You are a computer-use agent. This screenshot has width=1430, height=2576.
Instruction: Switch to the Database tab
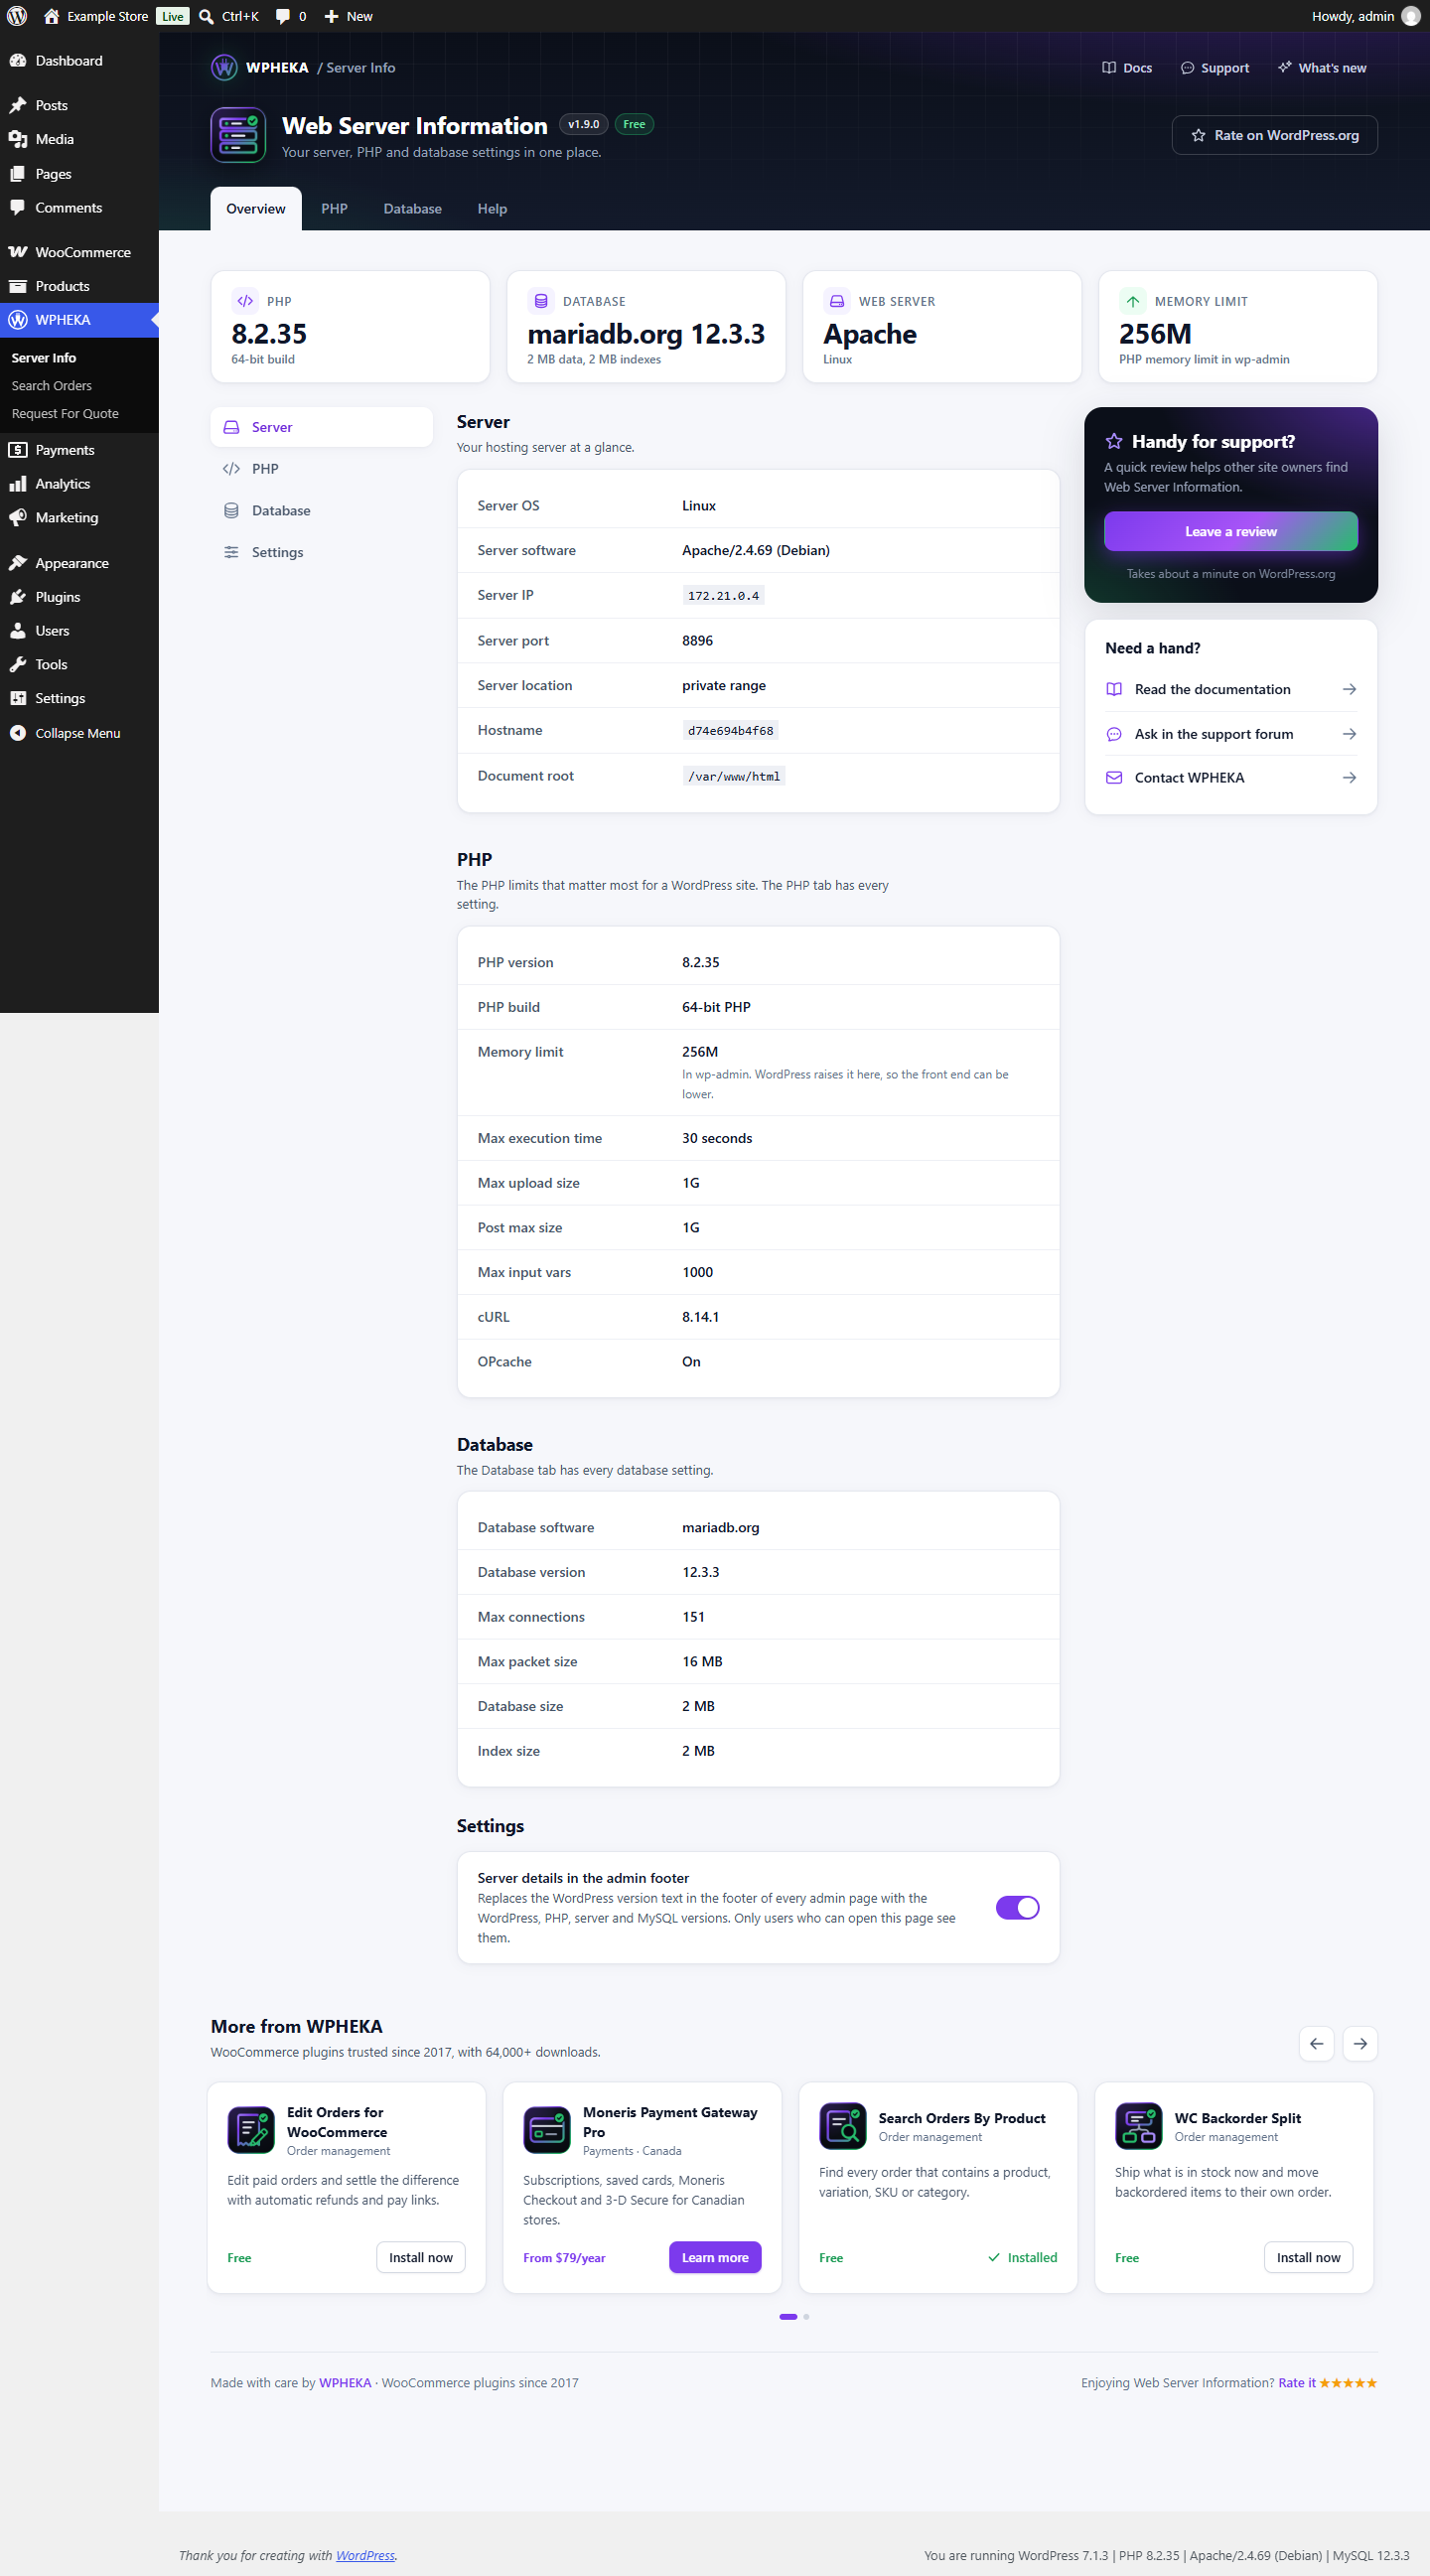point(412,209)
